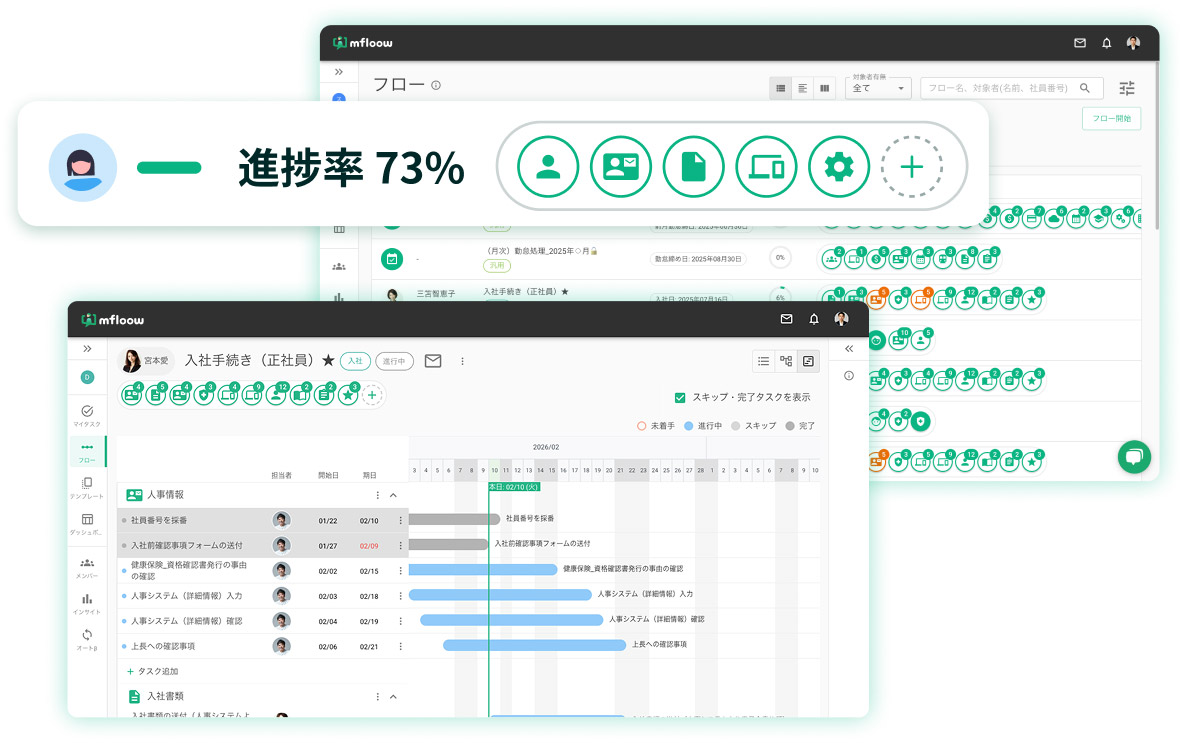Open mail icon in front window header
The width and height of the screenshot is (1185, 743).
(786, 319)
